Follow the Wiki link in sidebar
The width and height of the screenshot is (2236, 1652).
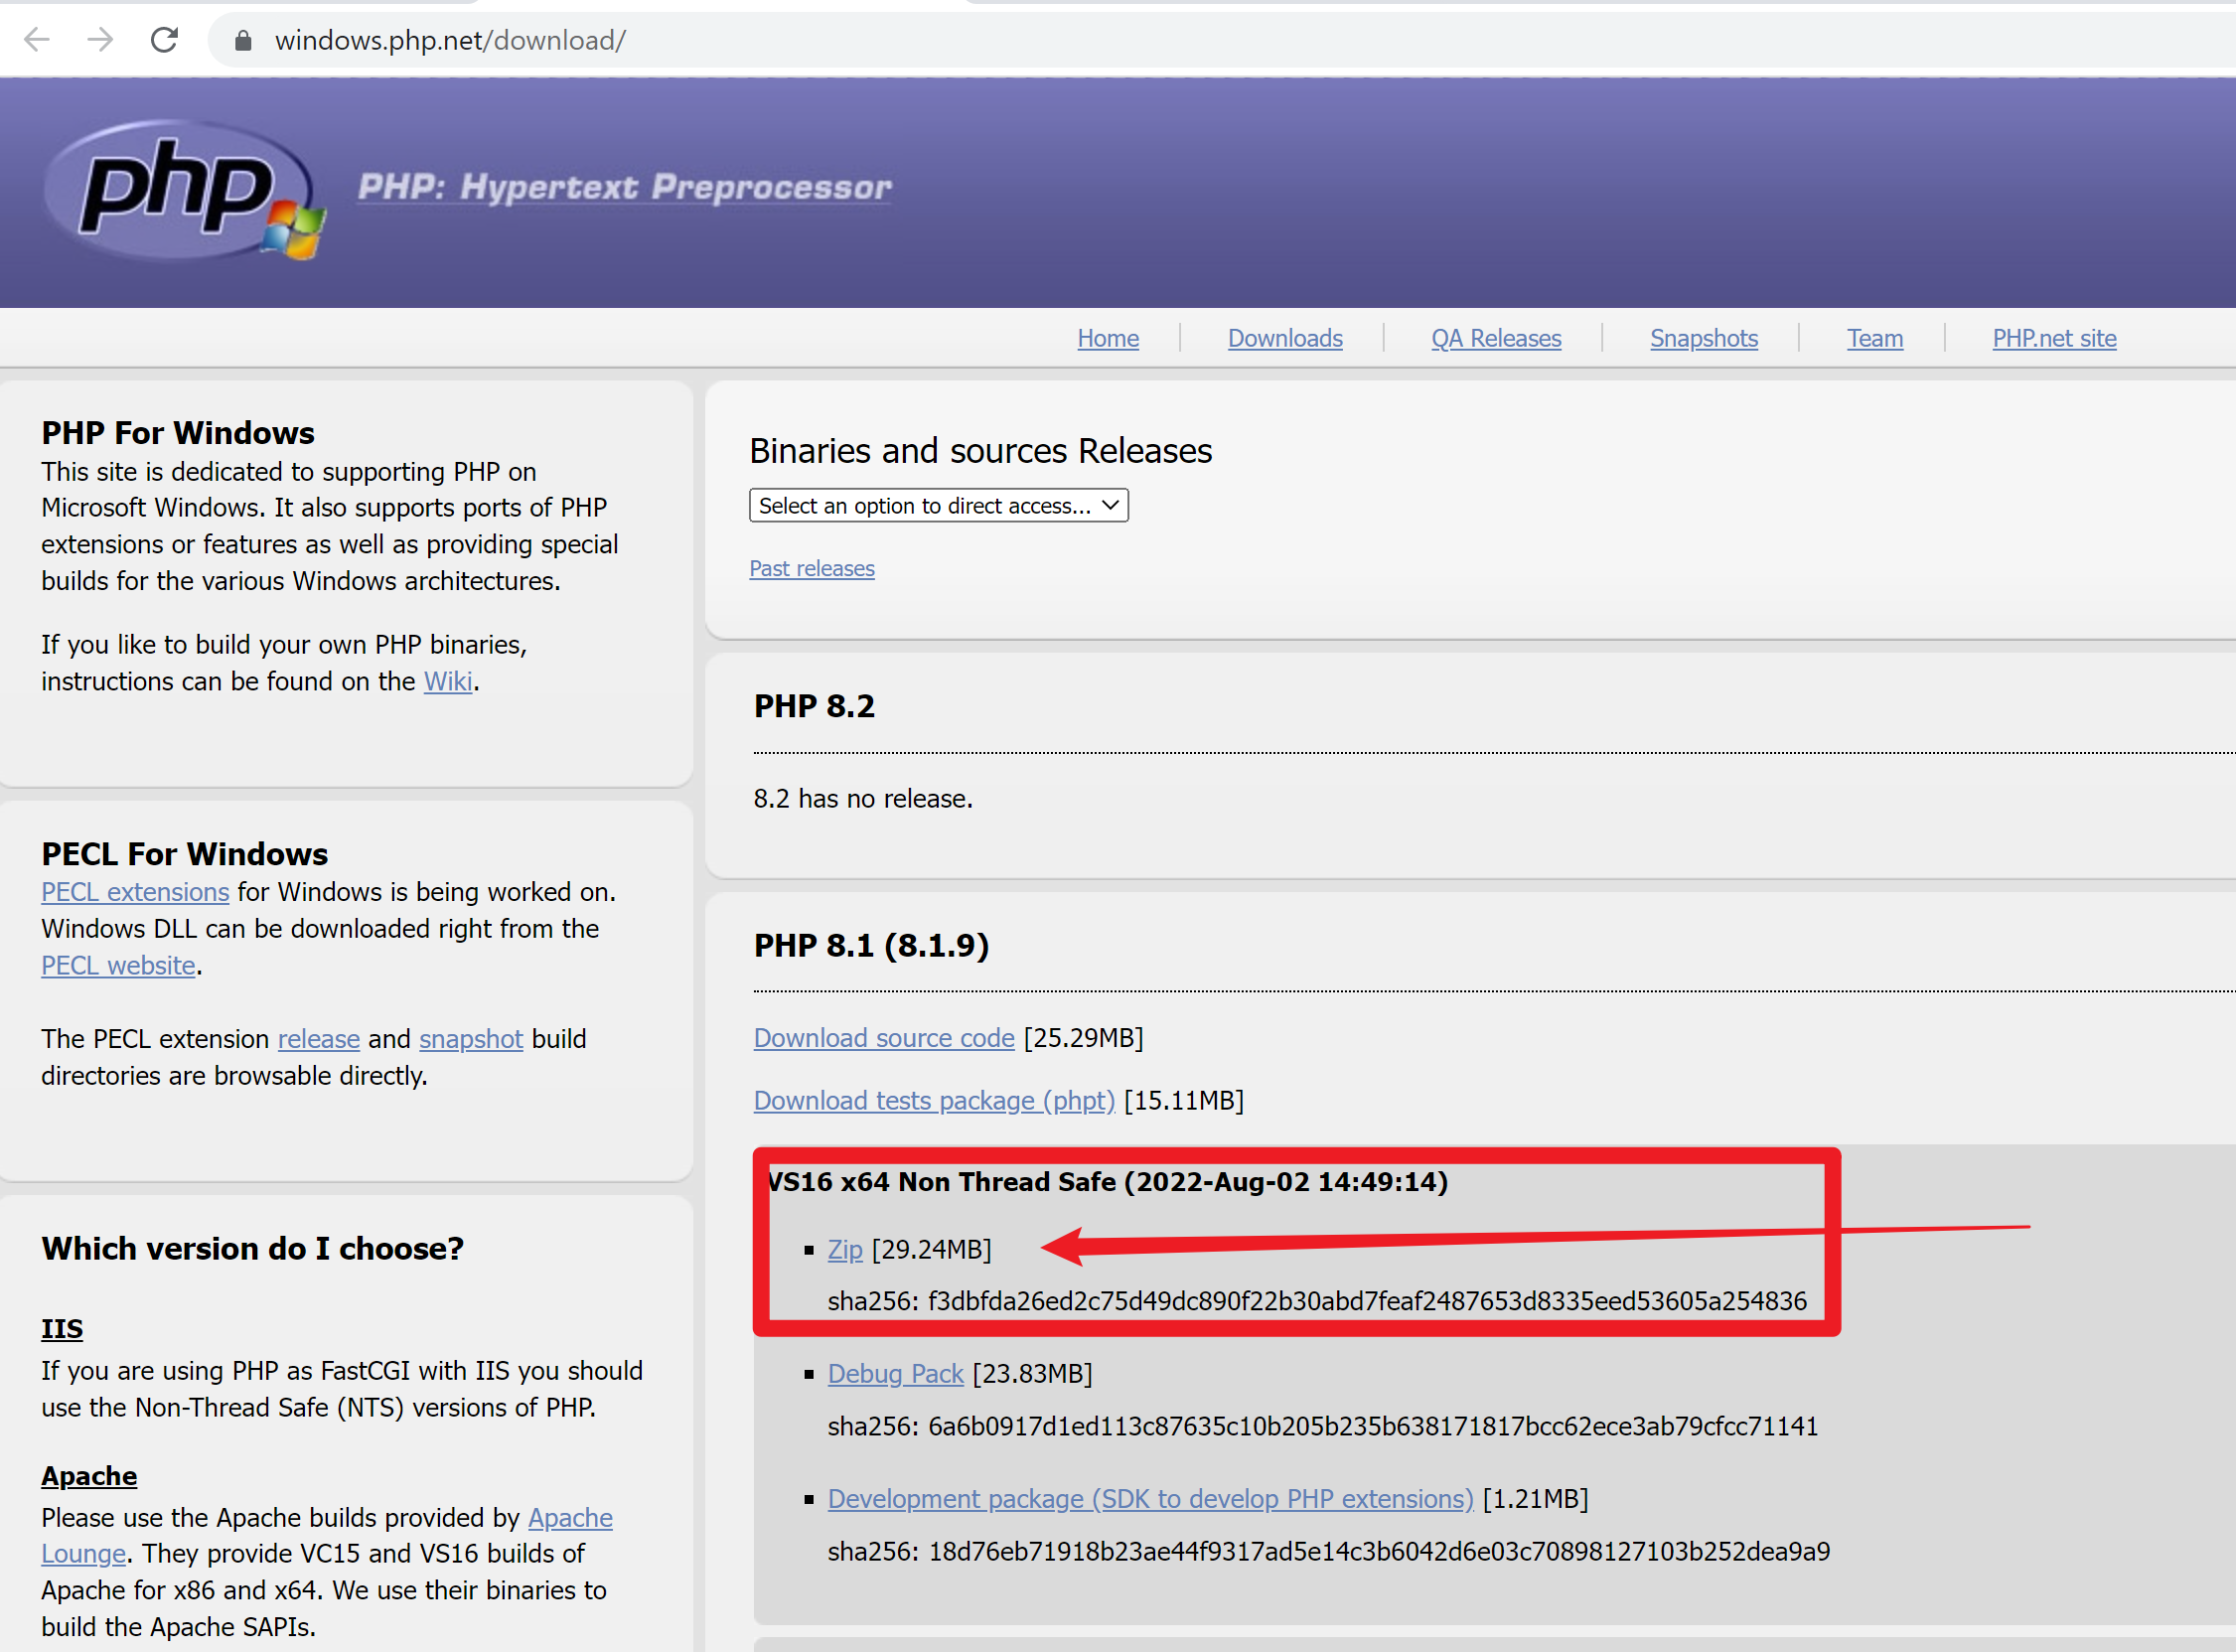coord(447,681)
